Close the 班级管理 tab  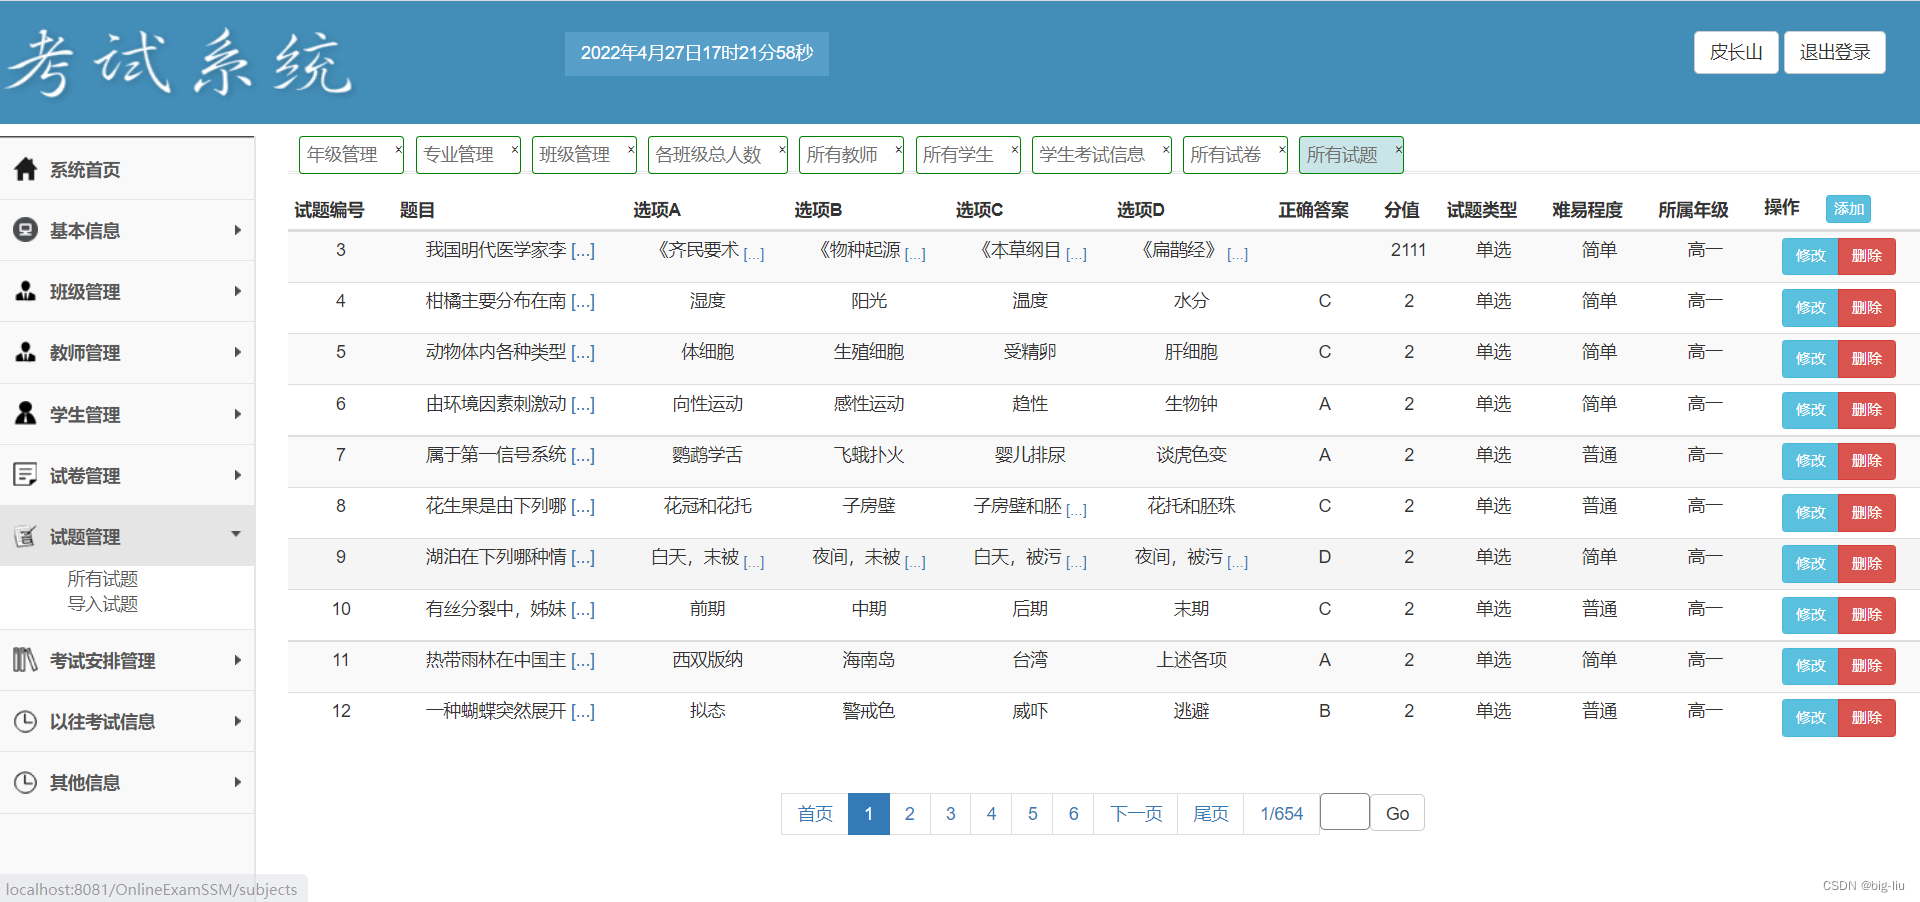pos(631,149)
